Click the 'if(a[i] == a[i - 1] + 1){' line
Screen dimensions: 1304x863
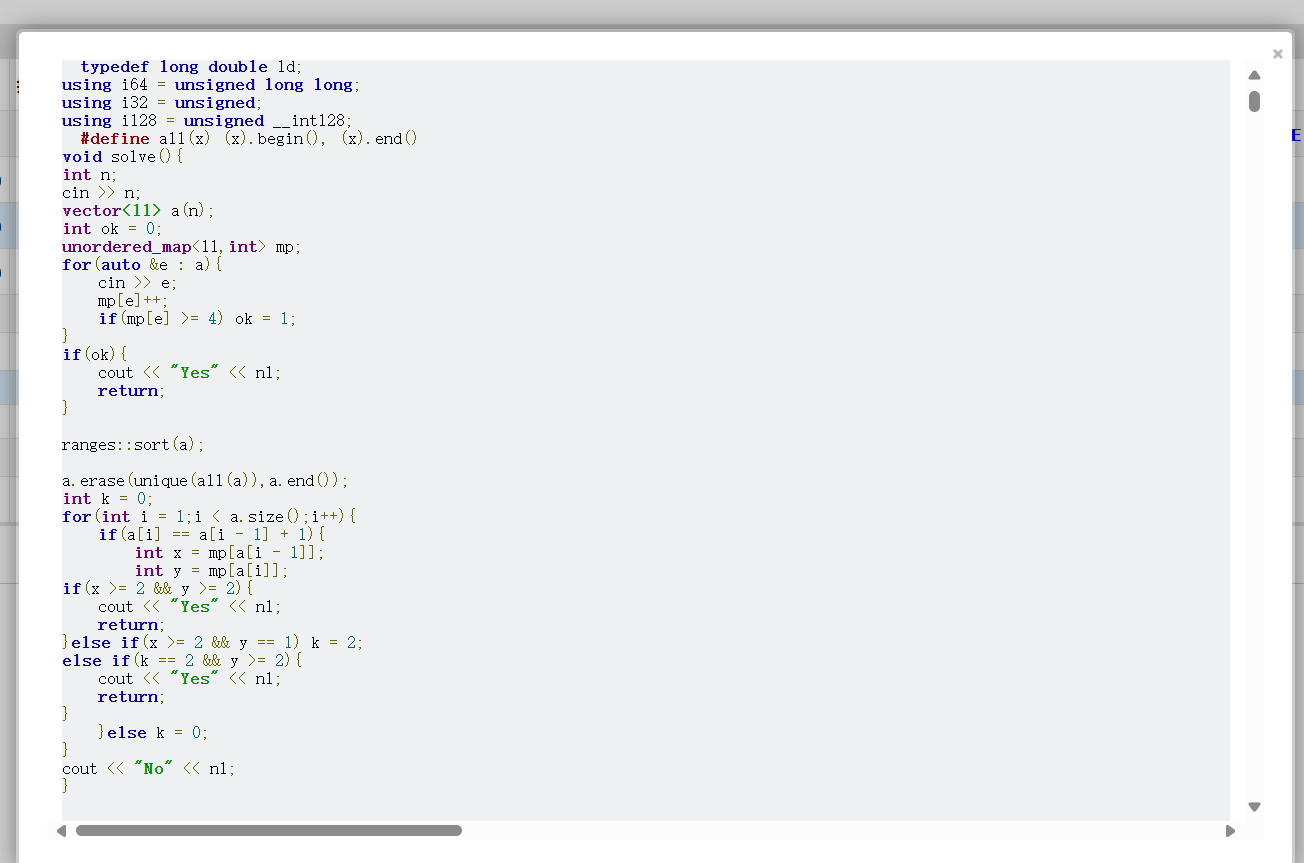coord(212,535)
